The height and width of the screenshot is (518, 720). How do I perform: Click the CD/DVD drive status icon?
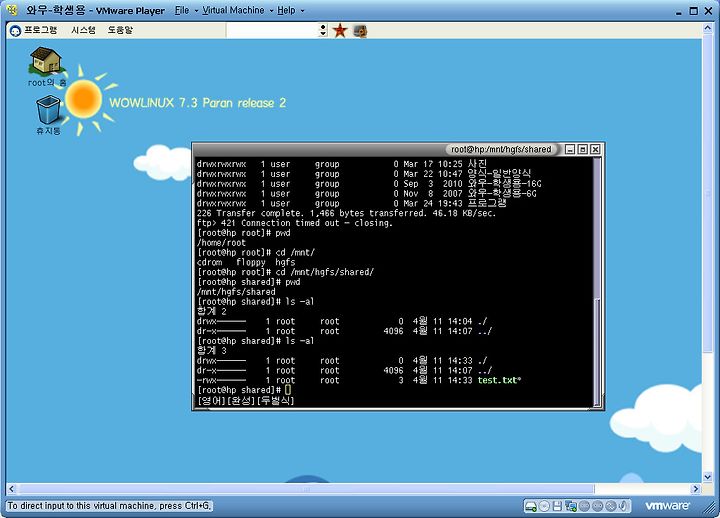544,506
